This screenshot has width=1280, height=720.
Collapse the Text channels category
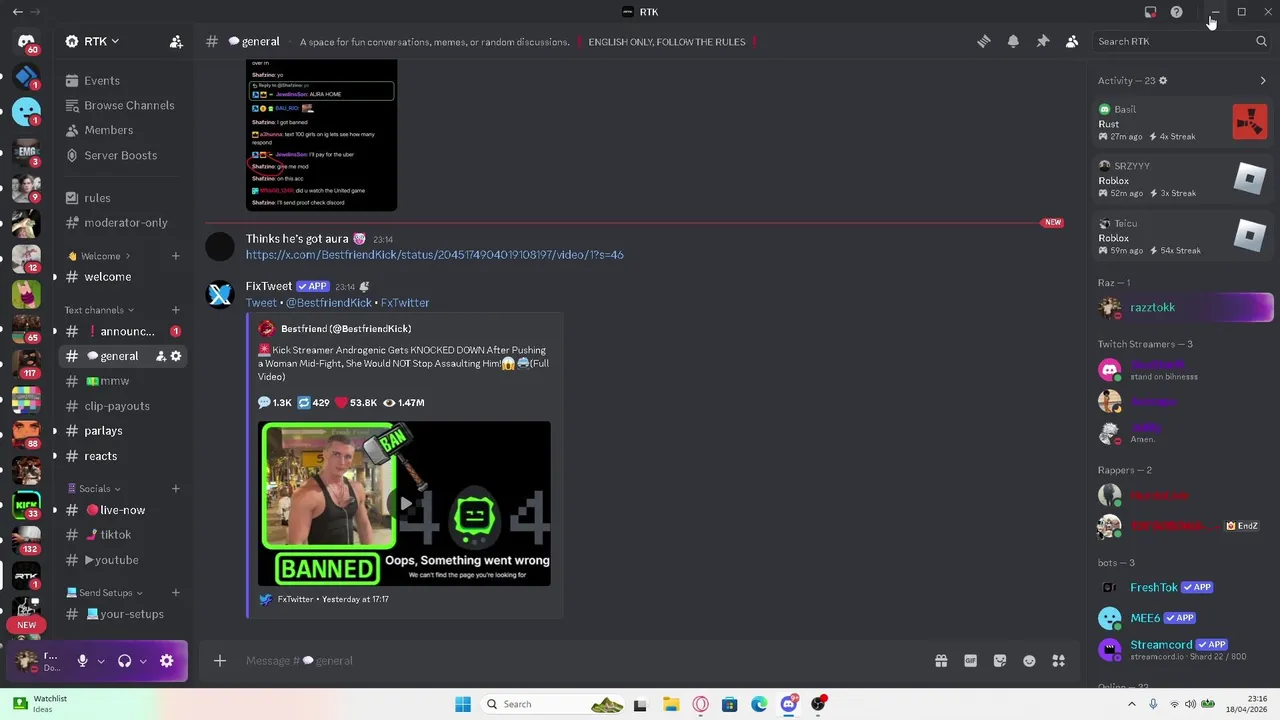[99, 310]
